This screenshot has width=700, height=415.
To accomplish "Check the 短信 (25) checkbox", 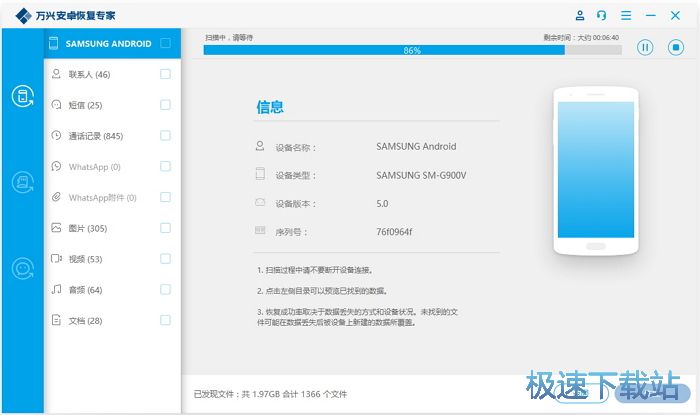I will pyautogui.click(x=165, y=104).
